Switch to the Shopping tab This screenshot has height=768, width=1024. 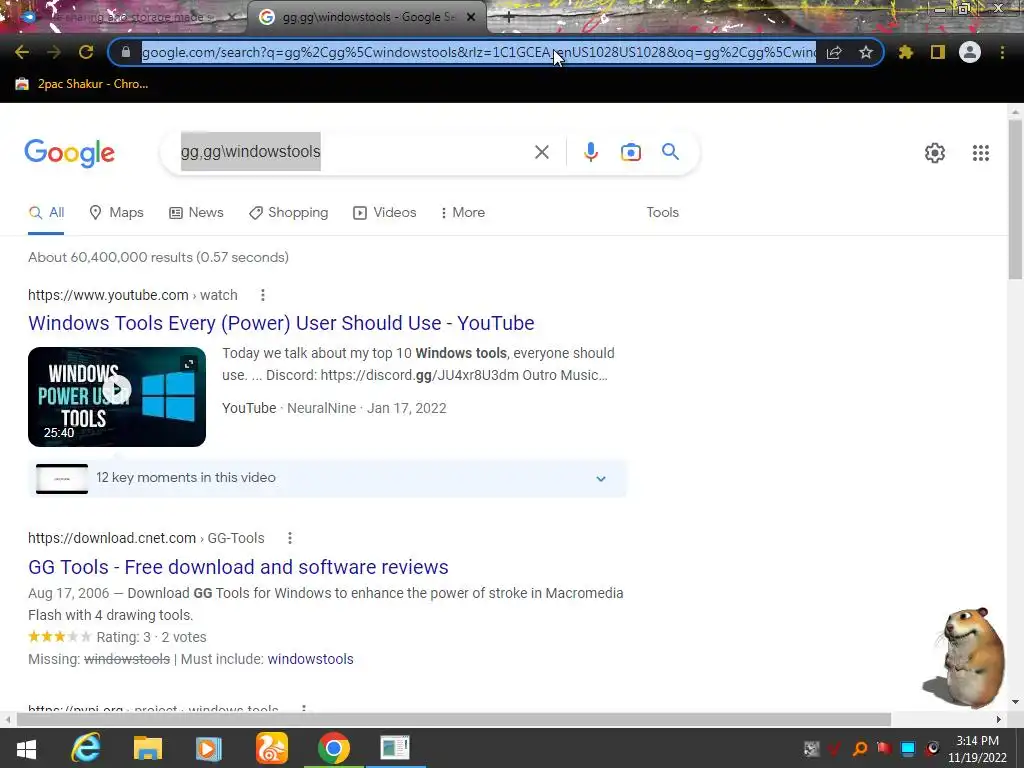tap(288, 212)
